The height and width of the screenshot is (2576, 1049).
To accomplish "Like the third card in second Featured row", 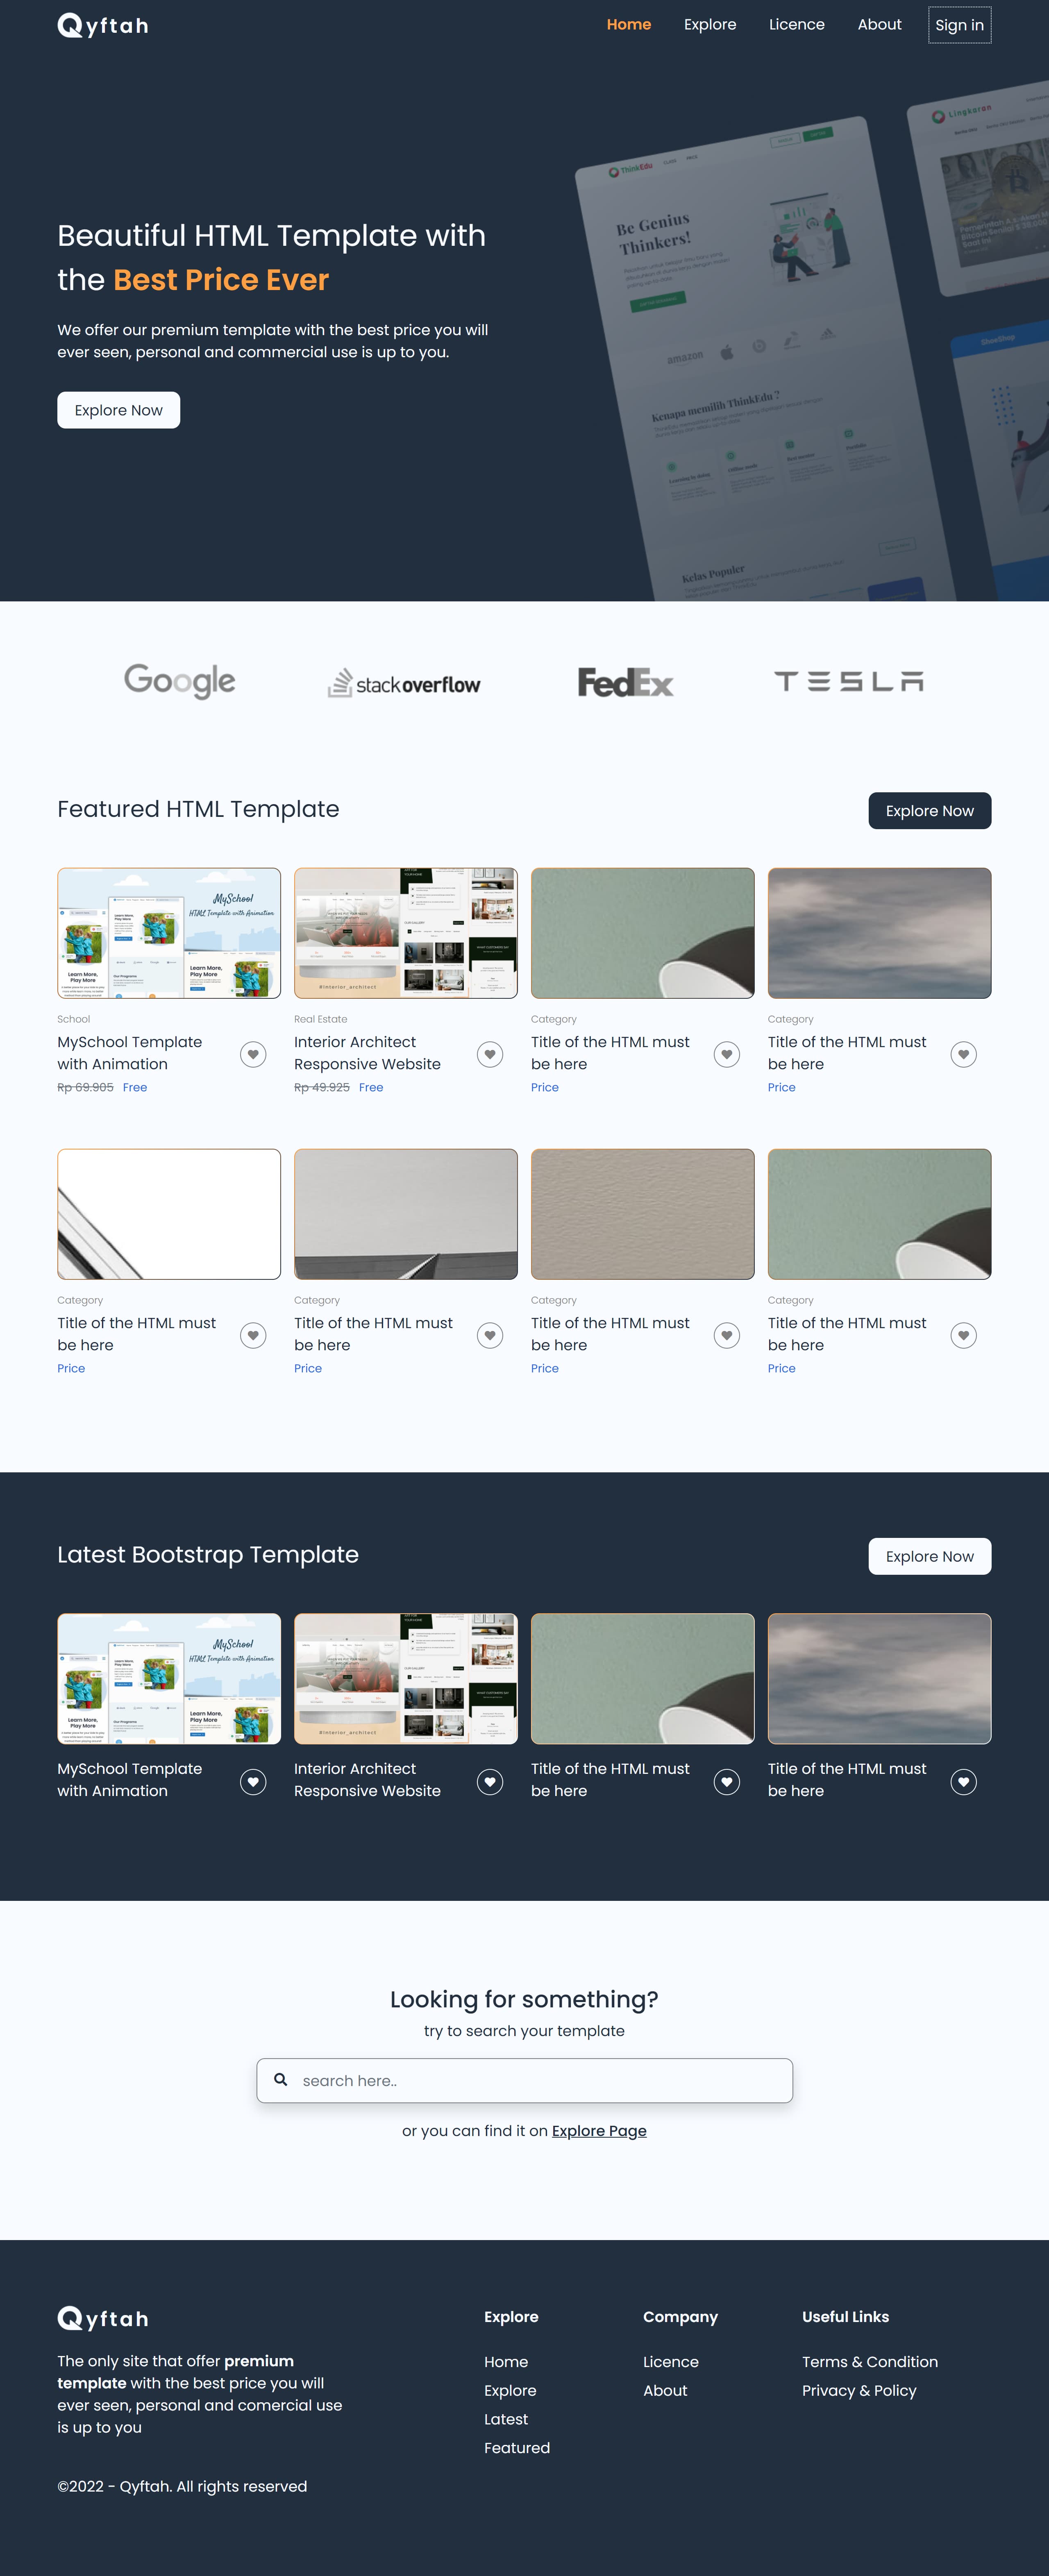I will tap(727, 1335).
